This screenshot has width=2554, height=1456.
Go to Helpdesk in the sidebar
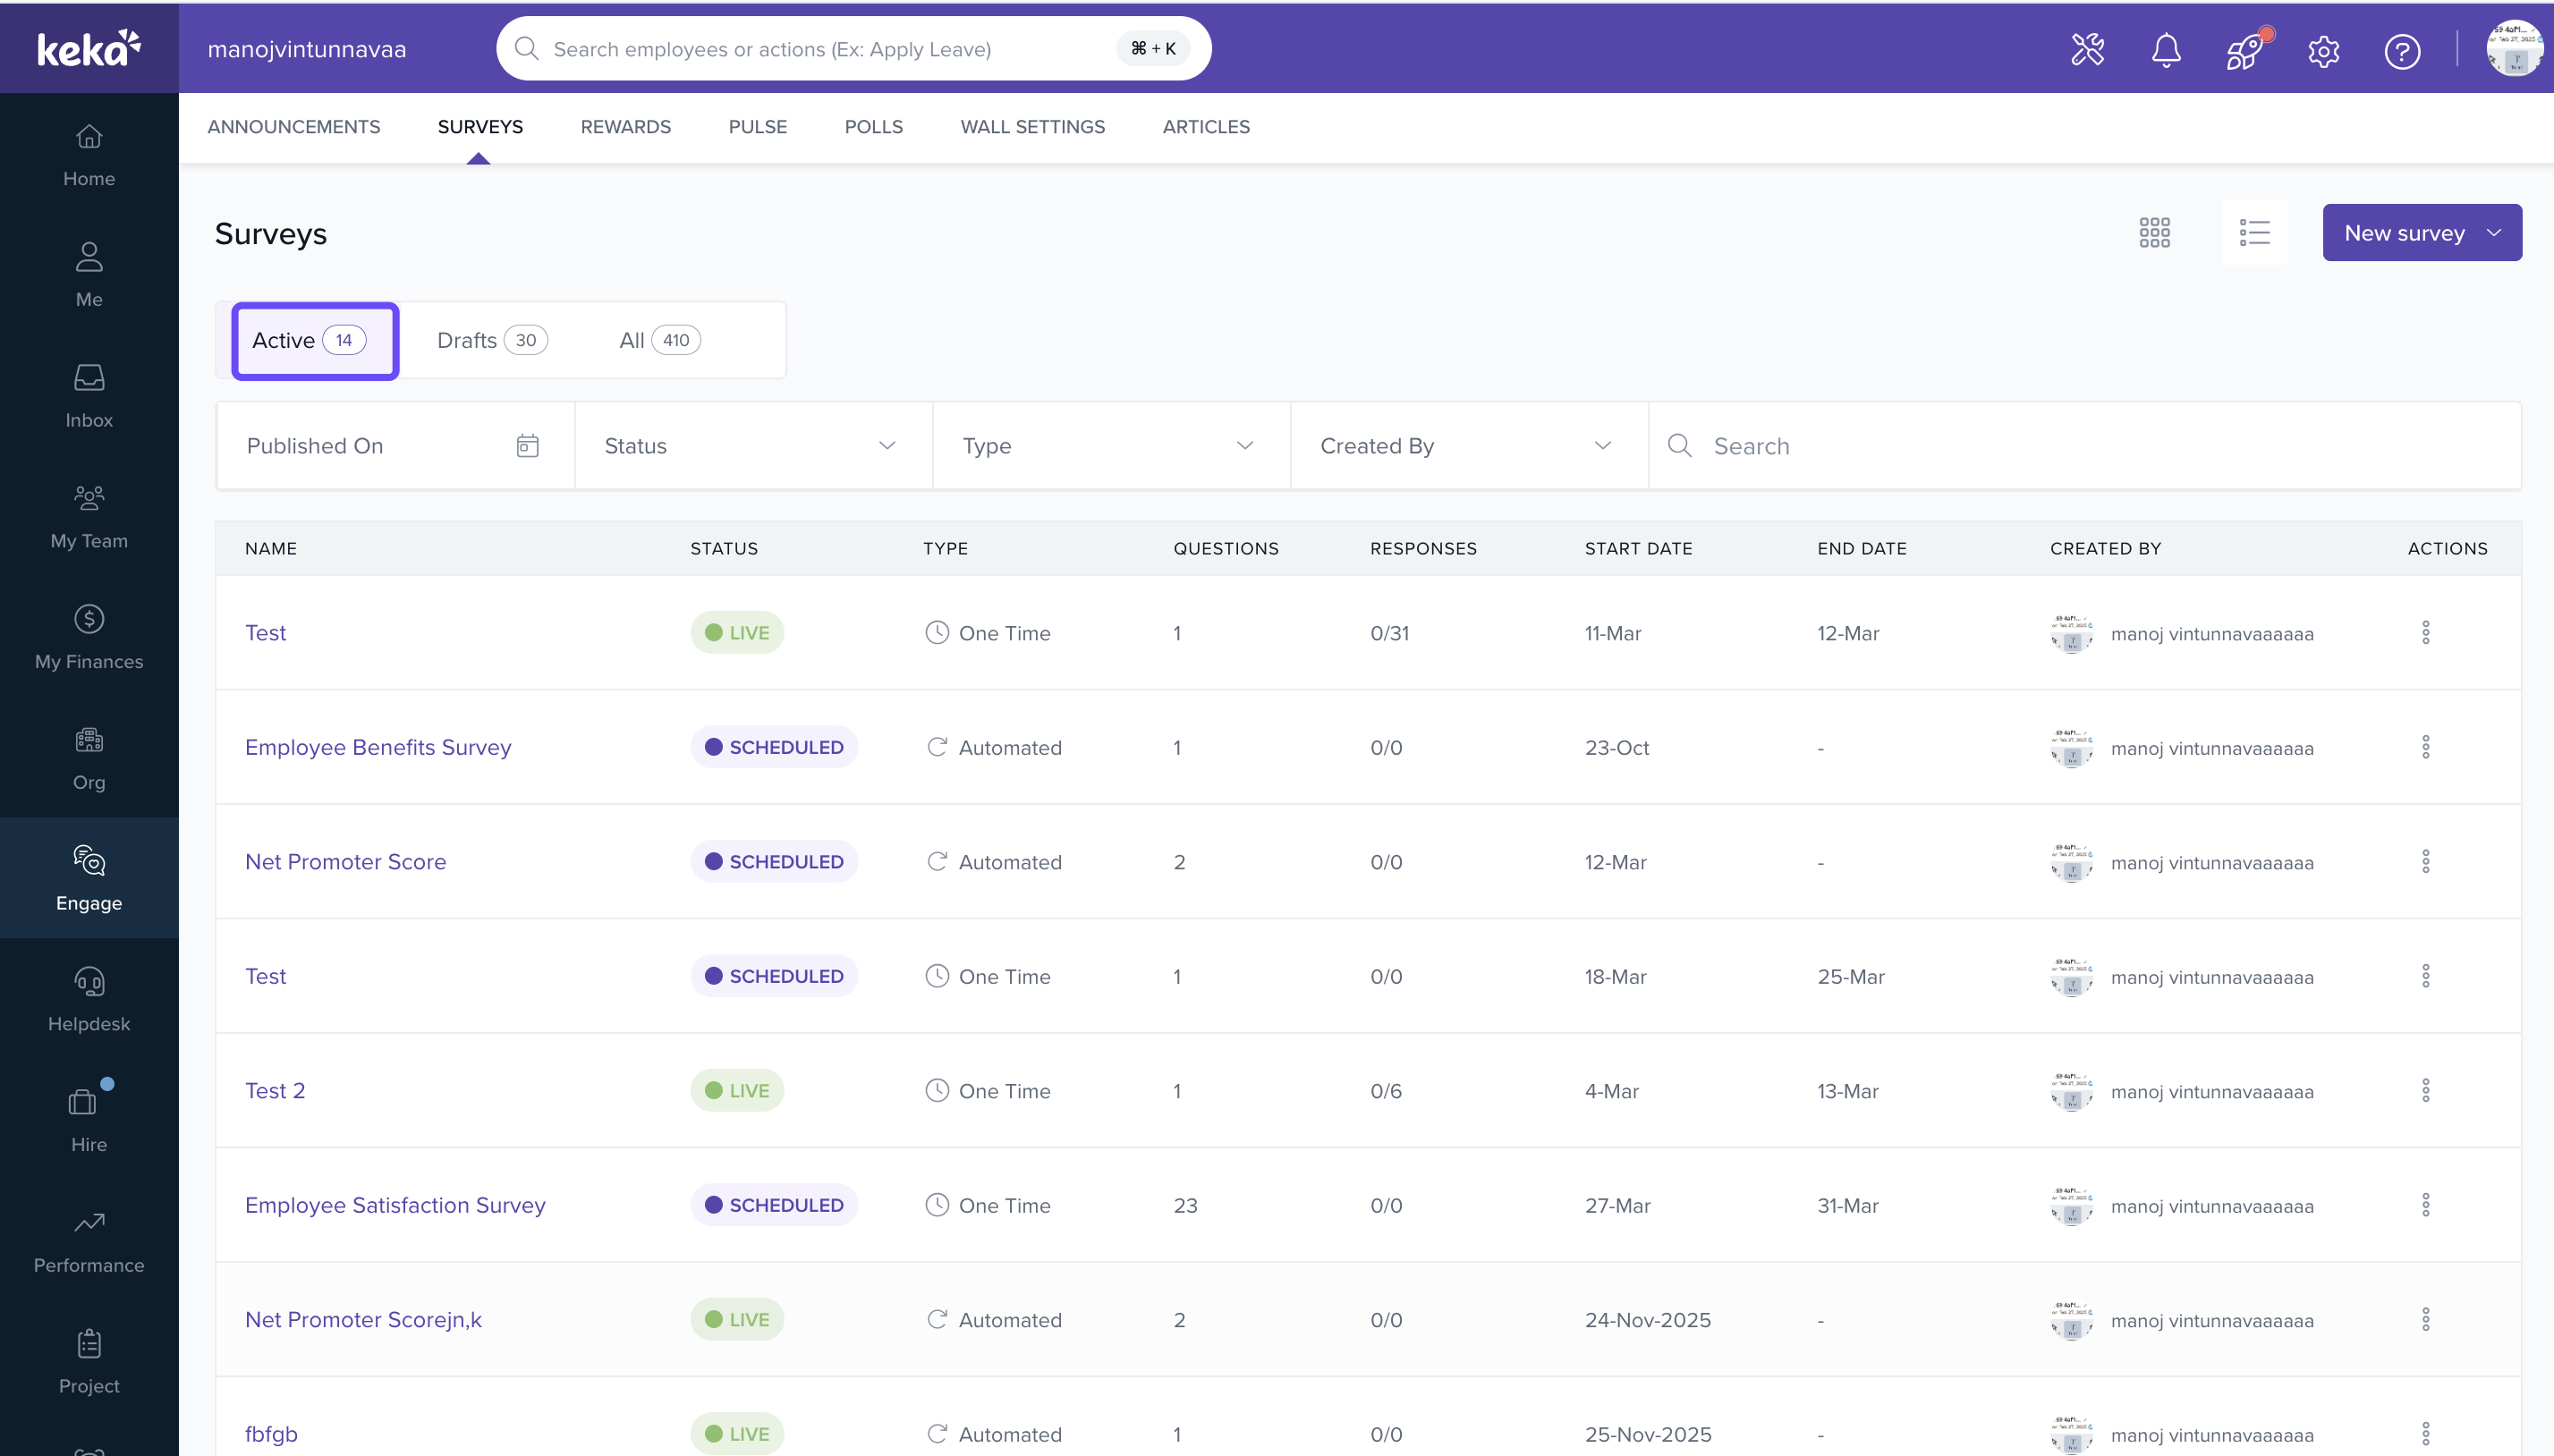[x=89, y=998]
